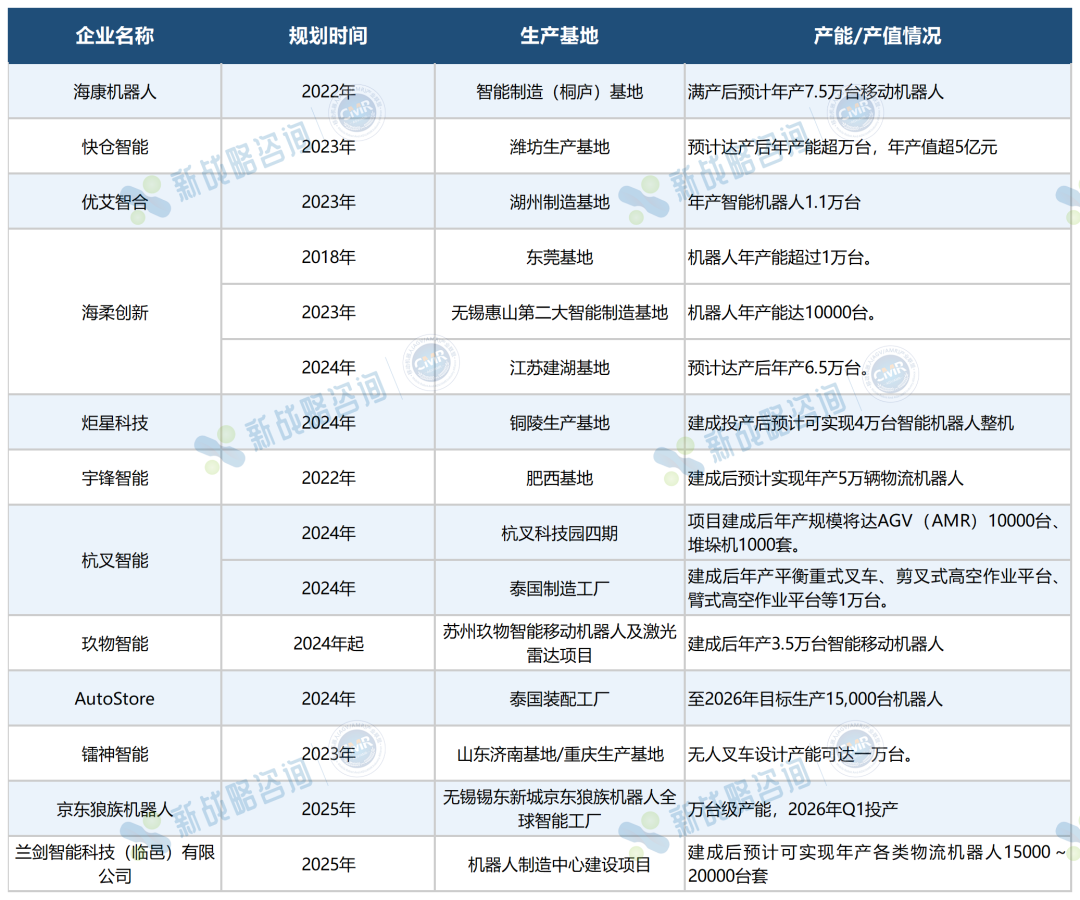Click the 优艾智合 company cell
This screenshot has width=1080, height=900.
pos(114,202)
